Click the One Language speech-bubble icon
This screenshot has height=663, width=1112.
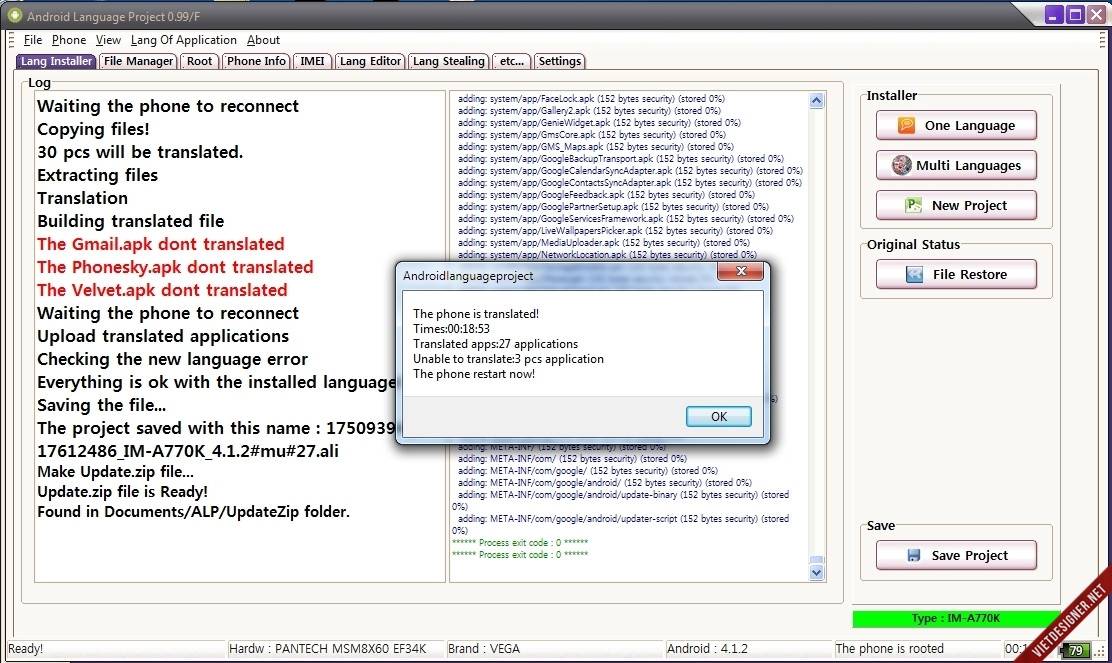pyautogui.click(x=906, y=126)
